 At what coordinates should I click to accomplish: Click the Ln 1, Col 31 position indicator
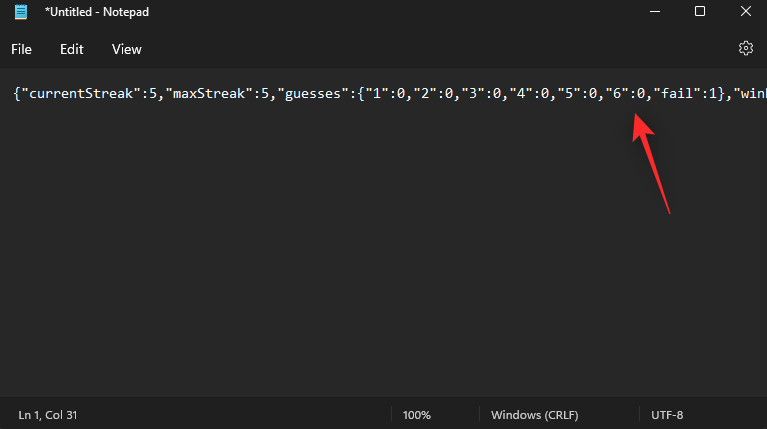click(50, 414)
